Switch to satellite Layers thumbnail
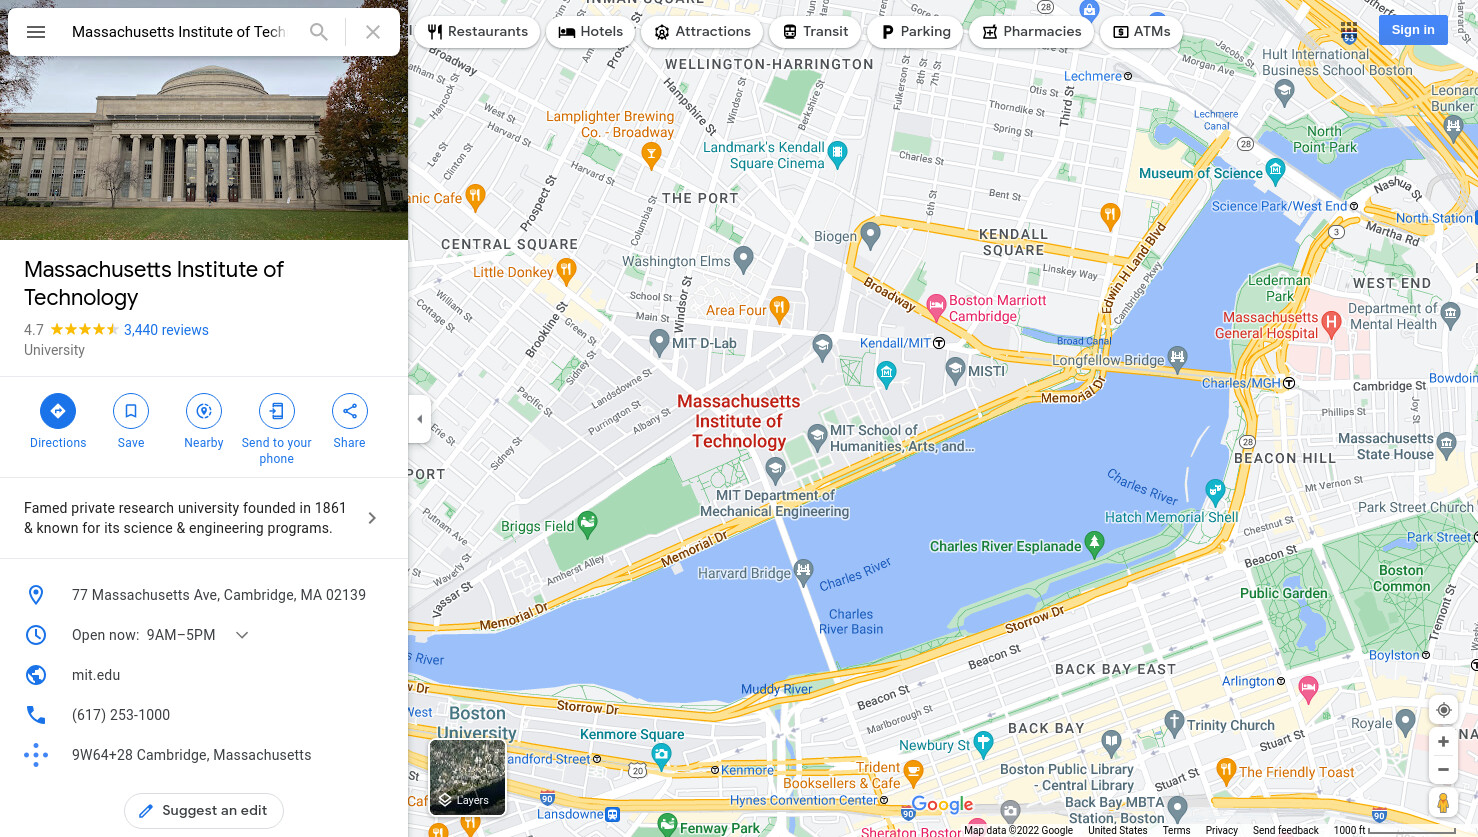This screenshot has width=1478, height=837. click(467, 778)
